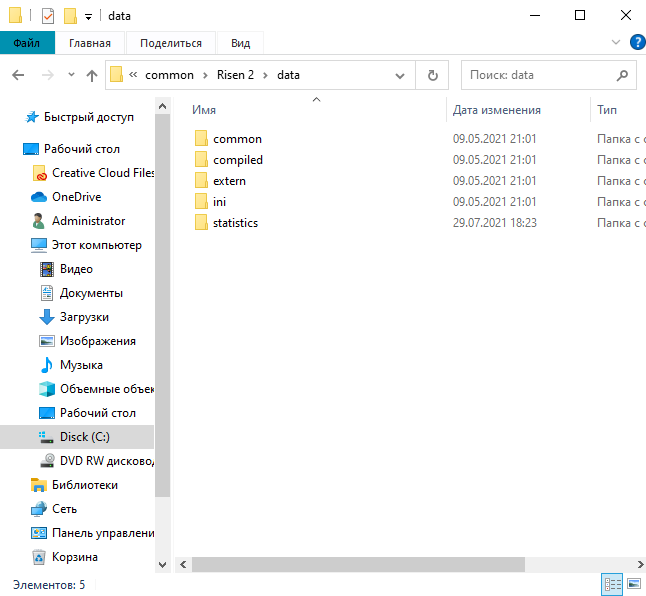
Task: Expand the chevron after common breadcrumb
Action: [205, 75]
